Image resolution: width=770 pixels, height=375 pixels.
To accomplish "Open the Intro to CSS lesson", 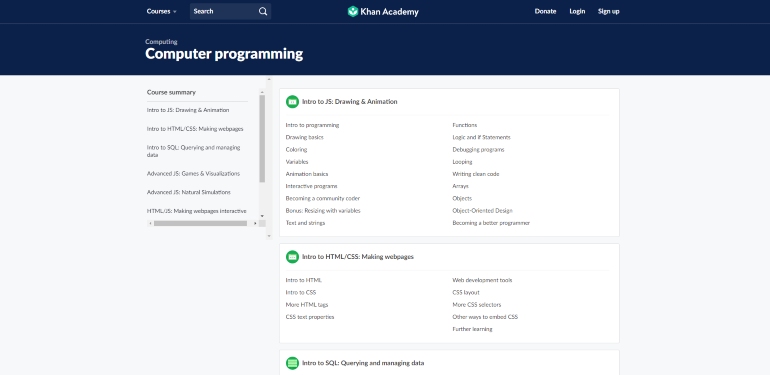I will tap(301, 293).
